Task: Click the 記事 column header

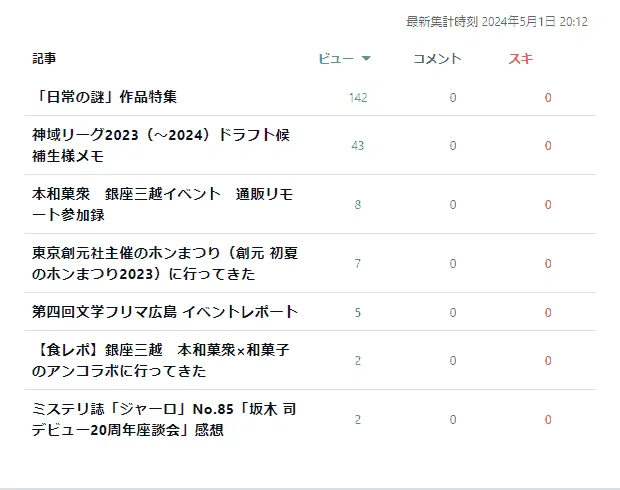Action: [44, 59]
